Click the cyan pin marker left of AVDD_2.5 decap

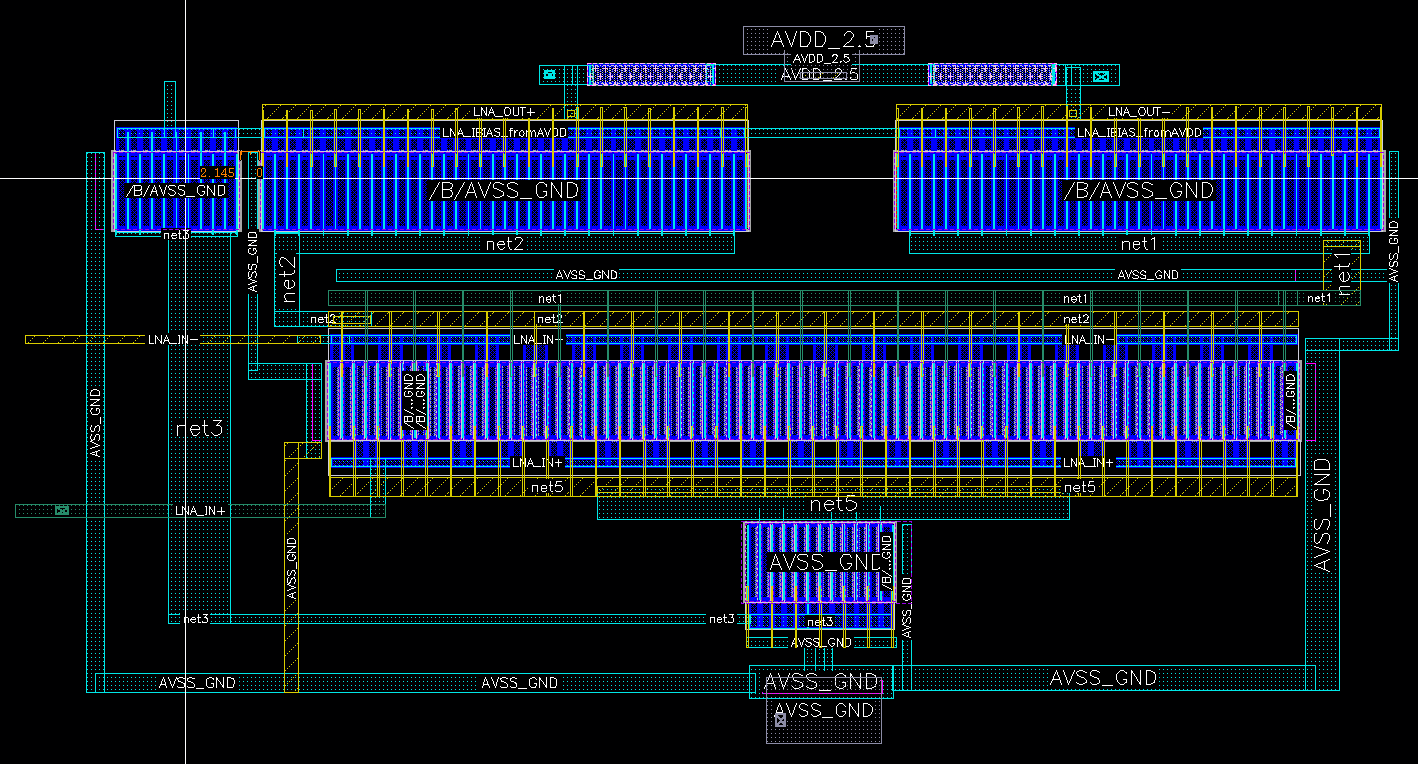548,74
